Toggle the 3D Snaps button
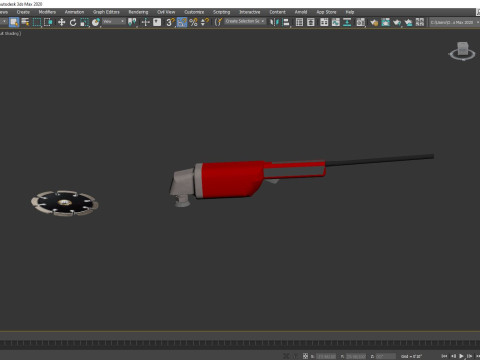This screenshot has width=480, height=360. (x=170, y=22)
